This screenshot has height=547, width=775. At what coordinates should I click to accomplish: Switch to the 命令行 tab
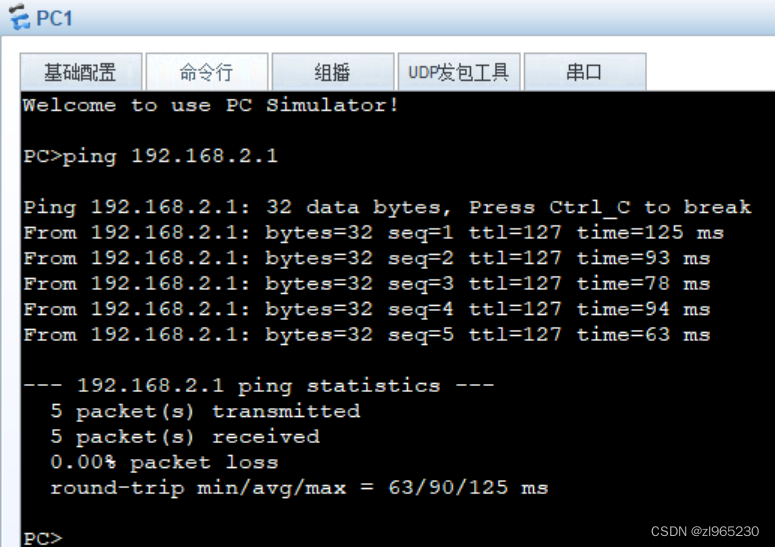207,72
